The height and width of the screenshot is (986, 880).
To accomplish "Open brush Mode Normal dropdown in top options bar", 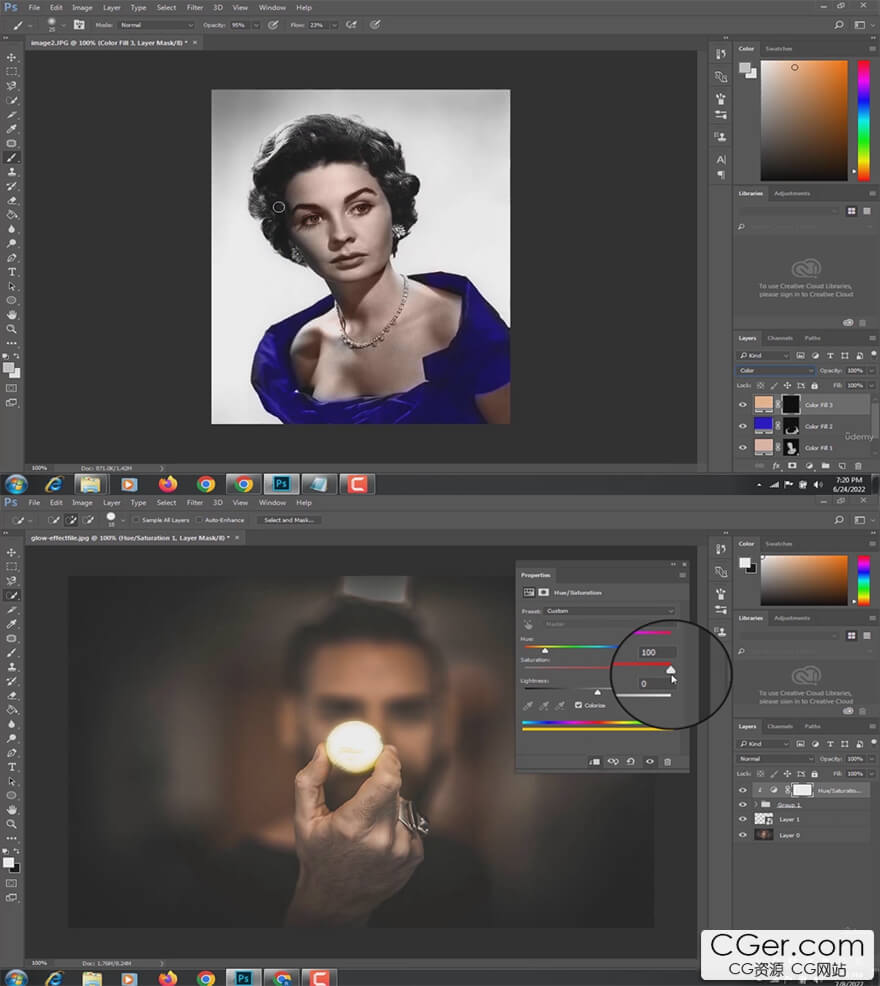I will point(155,25).
